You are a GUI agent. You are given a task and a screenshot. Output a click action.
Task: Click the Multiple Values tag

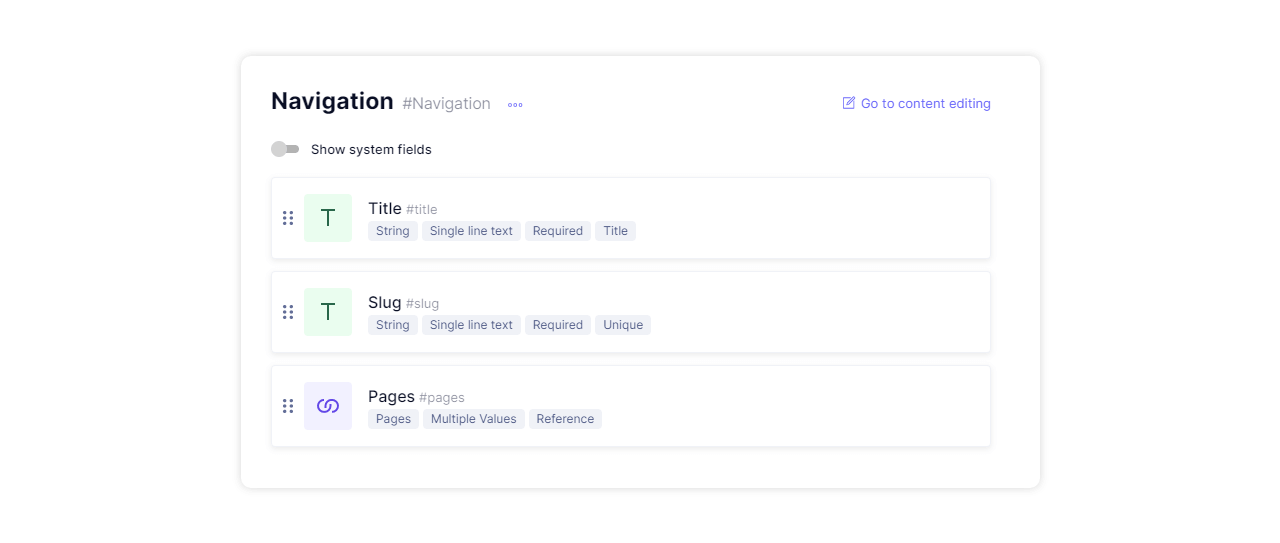474,419
